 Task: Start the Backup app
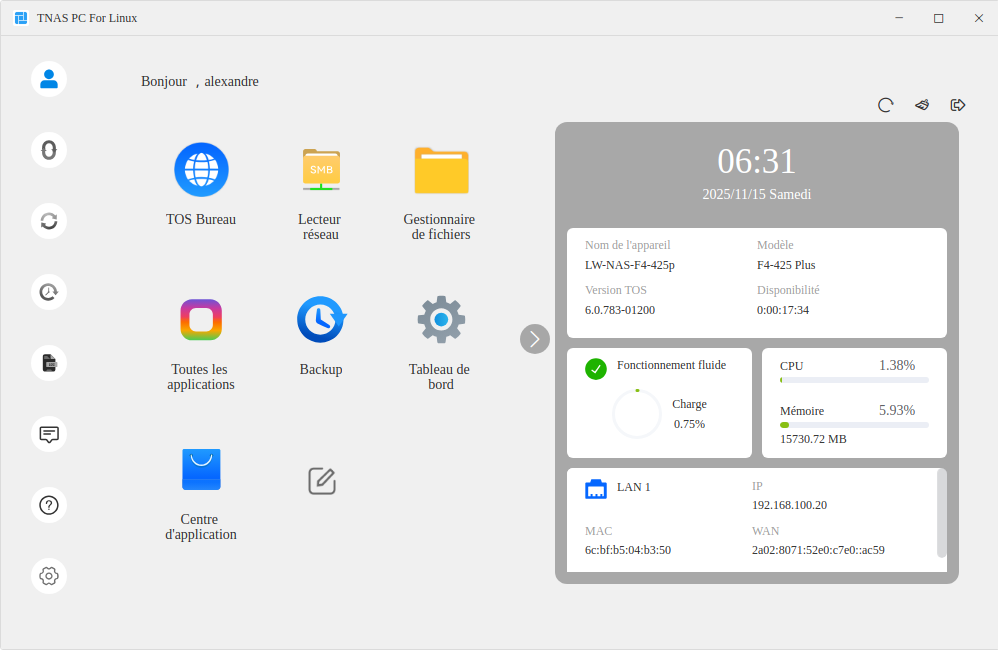[x=321, y=320]
